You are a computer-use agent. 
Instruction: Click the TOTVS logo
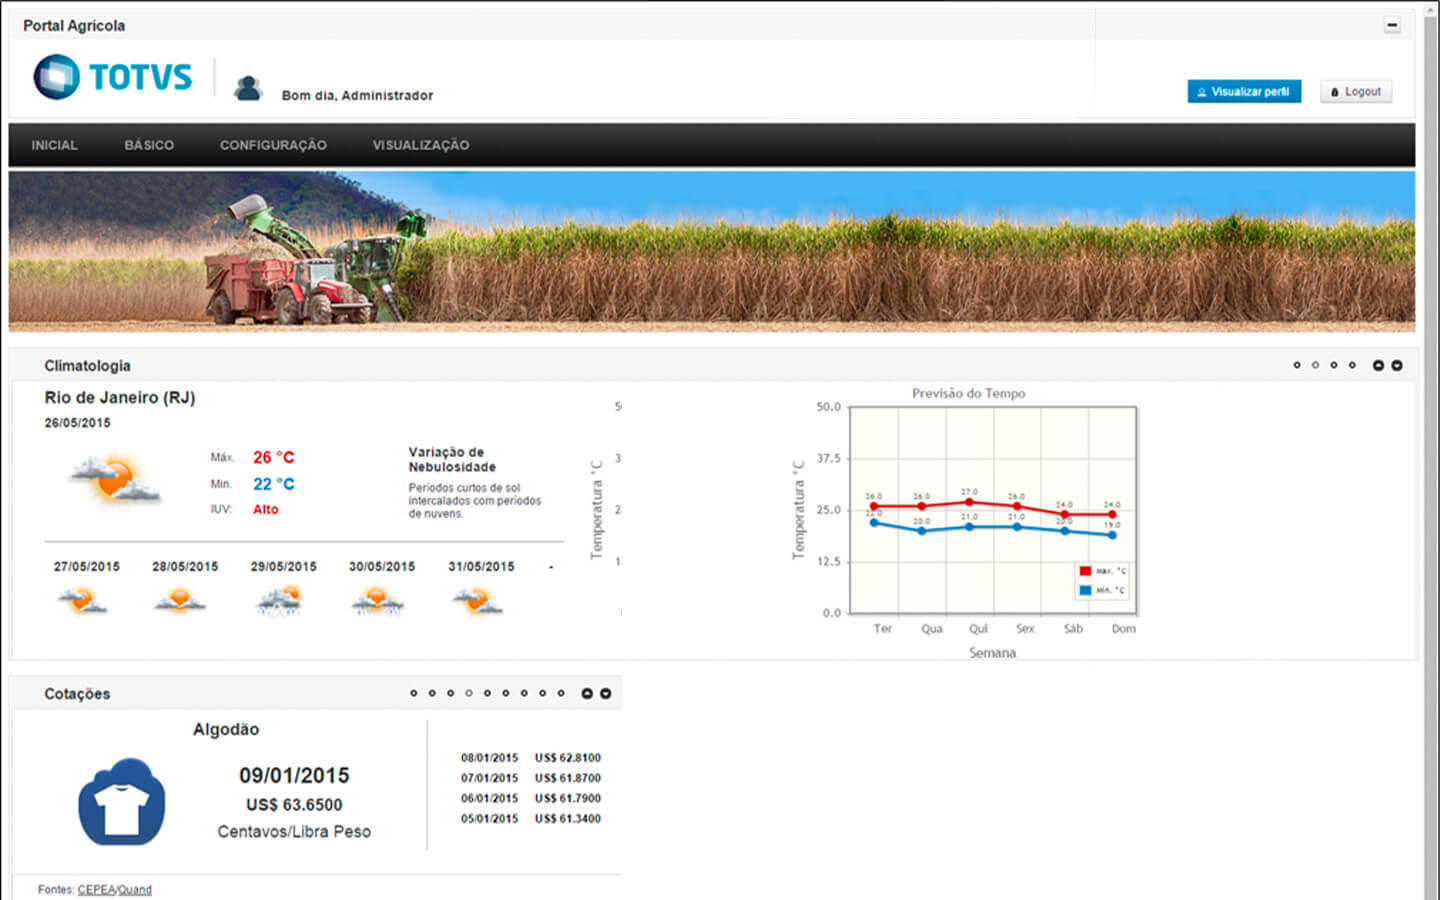112,77
